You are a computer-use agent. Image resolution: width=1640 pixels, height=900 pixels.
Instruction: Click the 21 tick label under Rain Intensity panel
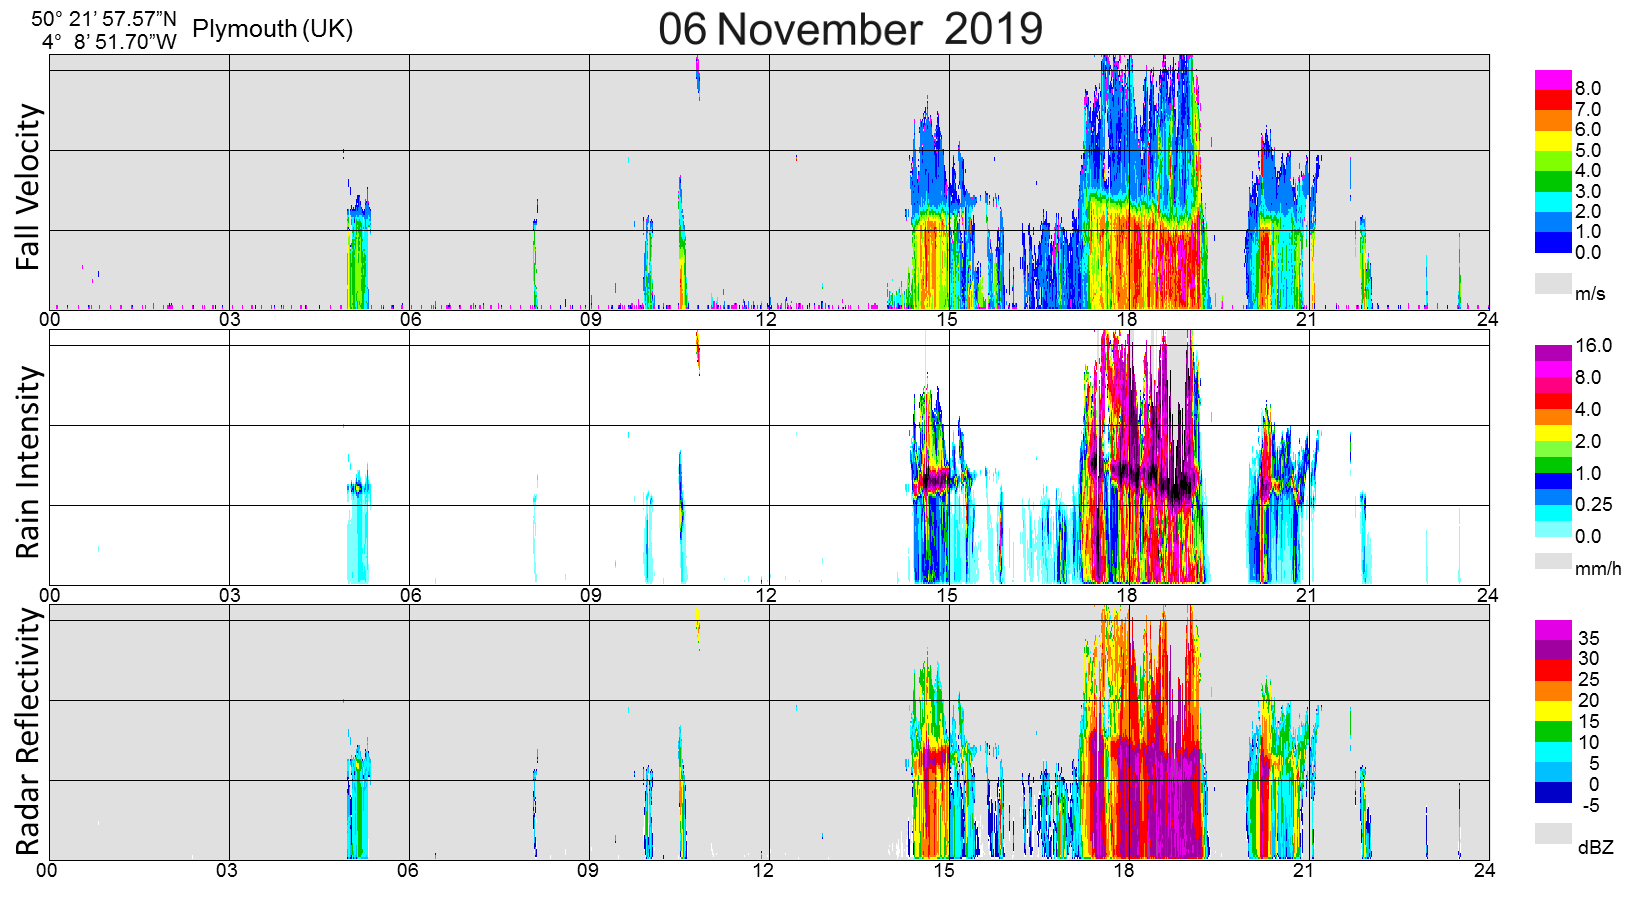click(x=1306, y=595)
